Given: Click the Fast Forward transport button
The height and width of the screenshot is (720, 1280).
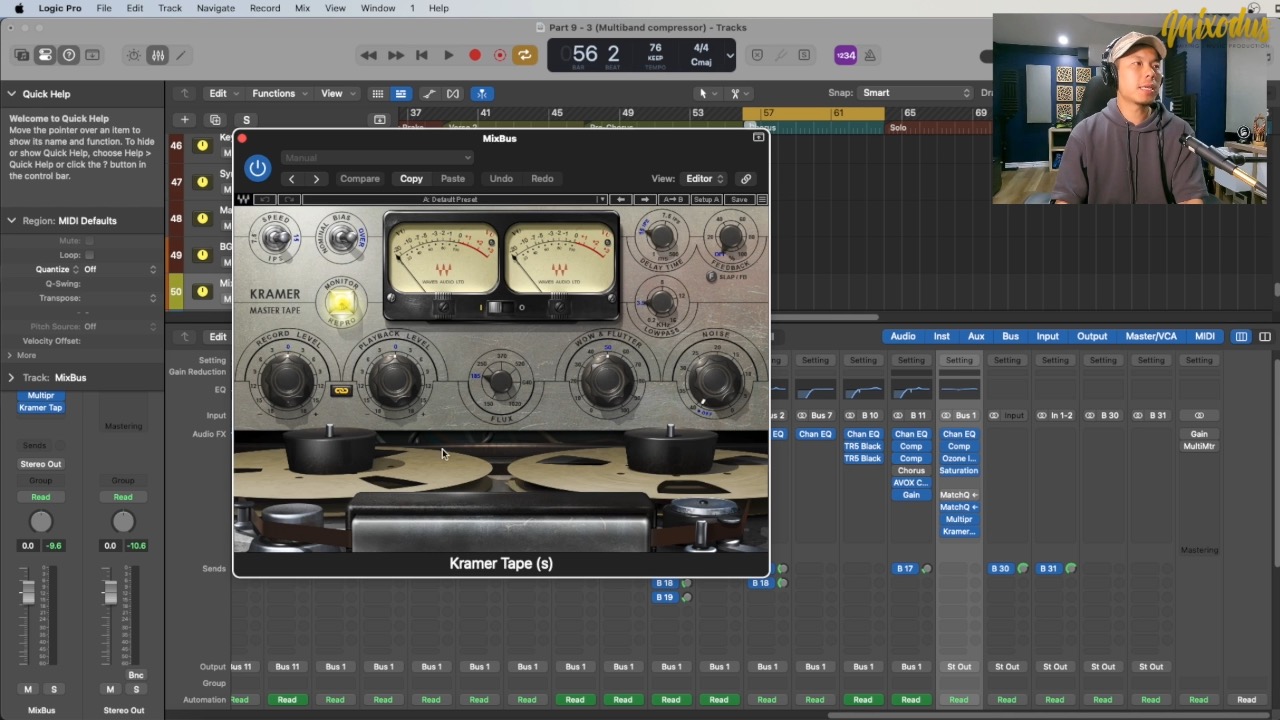Looking at the screenshot, I should (395, 55).
